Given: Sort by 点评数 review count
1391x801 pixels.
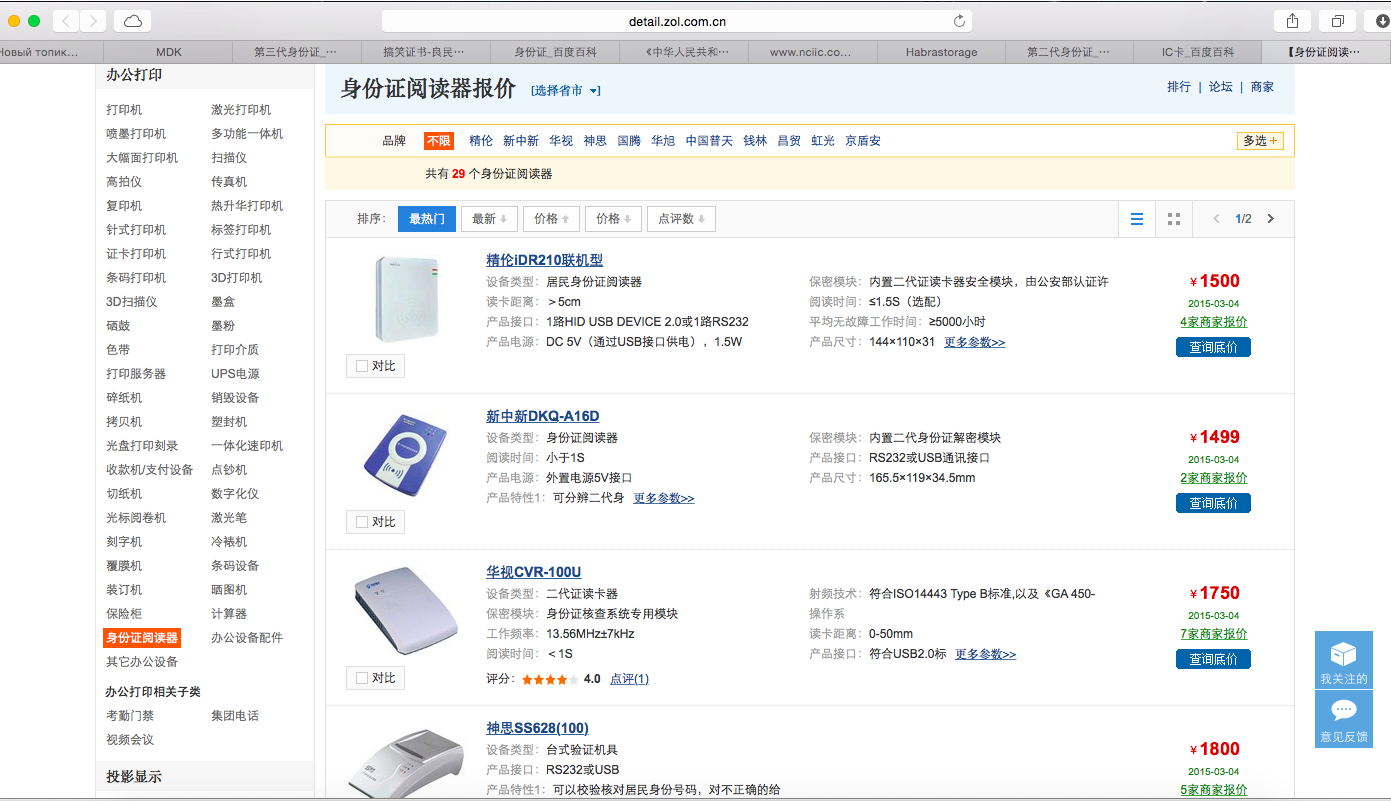Looking at the screenshot, I should click(x=681, y=219).
